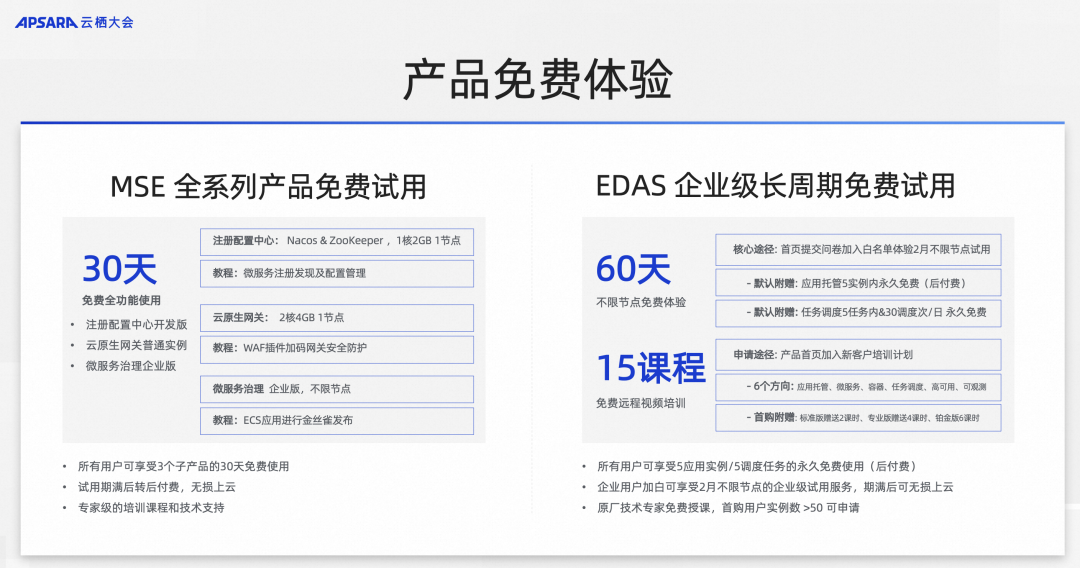Select the label 免费全功能使用
Viewport: 1080px width, 568px height.
point(121,300)
